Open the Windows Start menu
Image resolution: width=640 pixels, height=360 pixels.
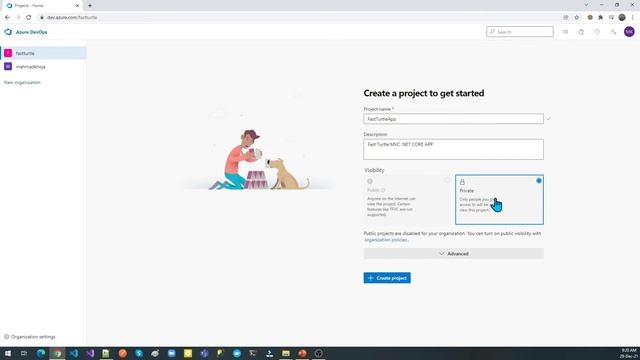tap(8, 353)
